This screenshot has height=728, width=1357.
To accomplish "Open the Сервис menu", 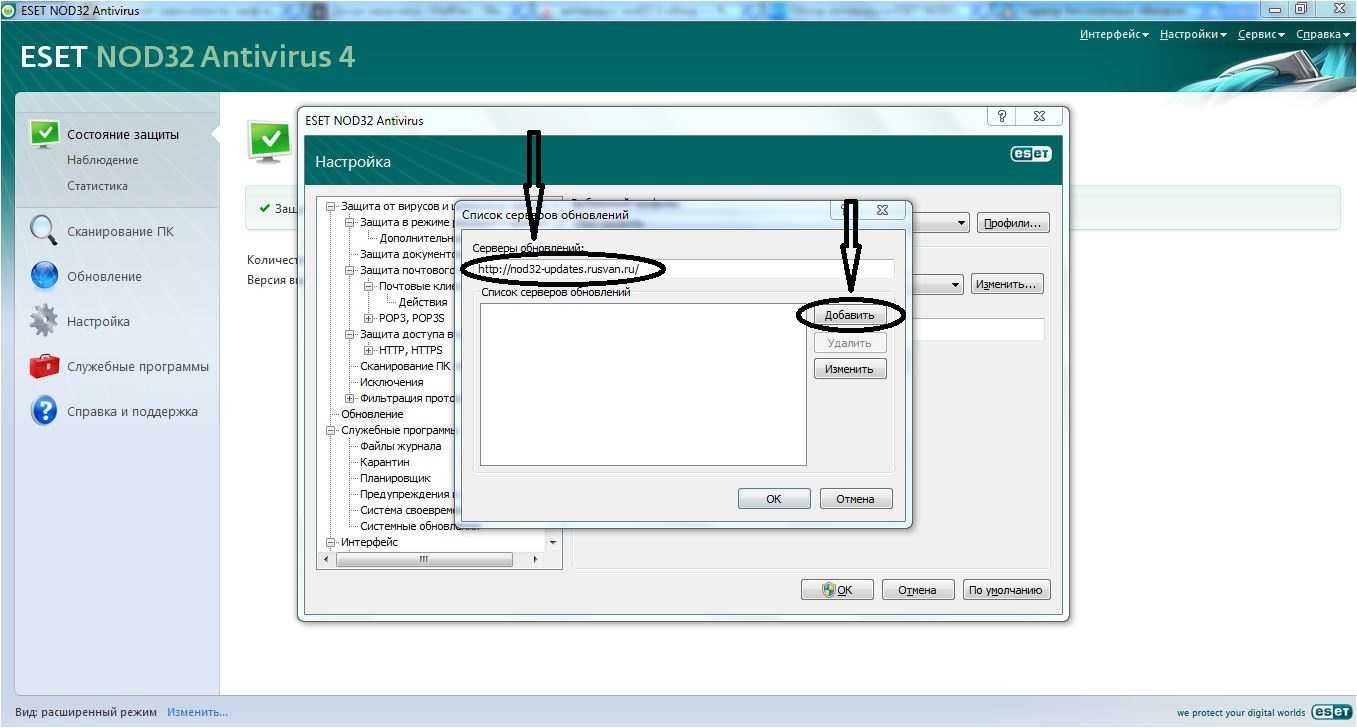I will [1261, 34].
